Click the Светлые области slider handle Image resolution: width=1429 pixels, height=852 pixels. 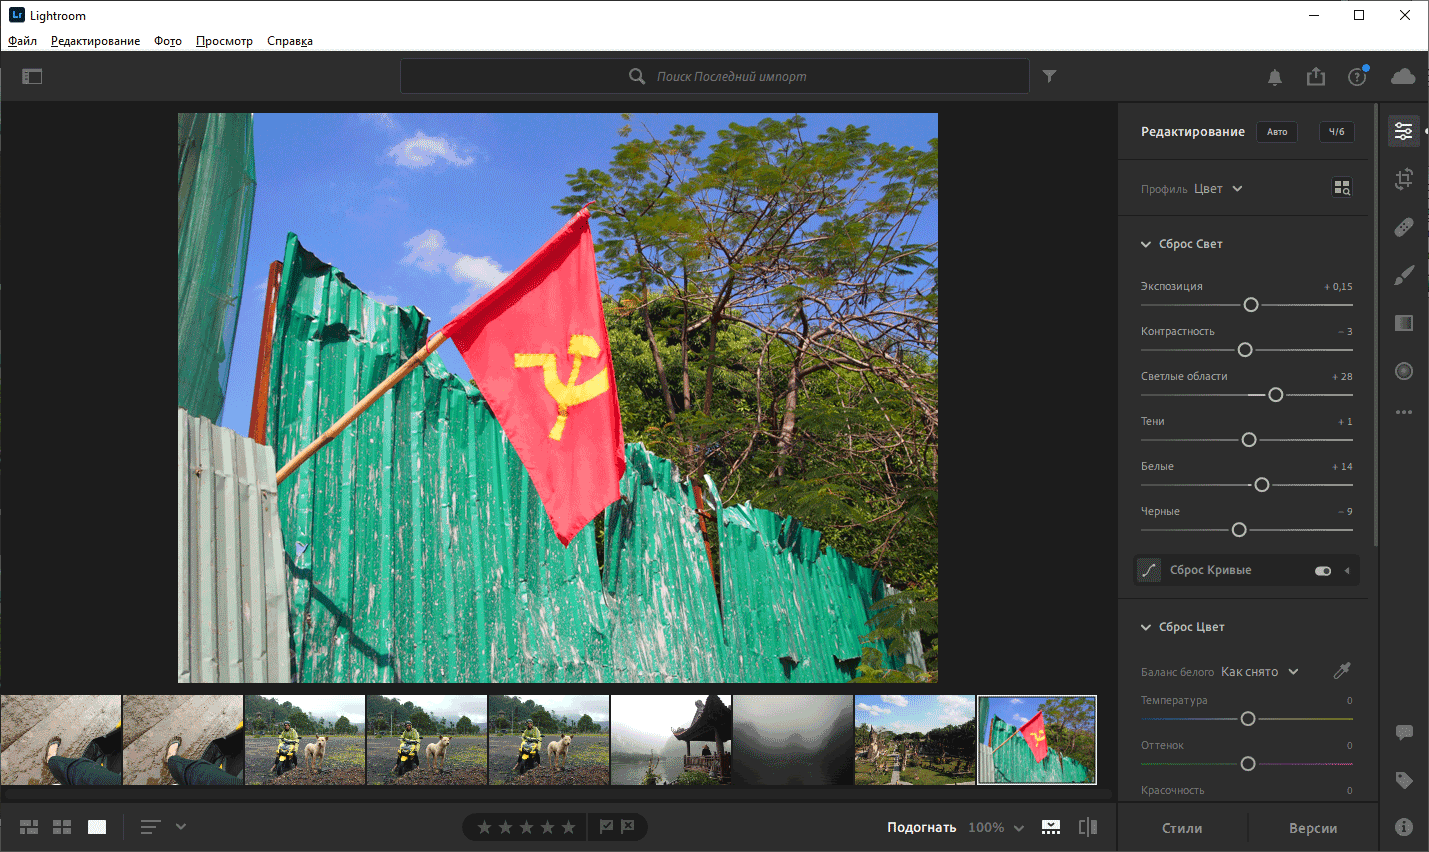click(x=1276, y=395)
